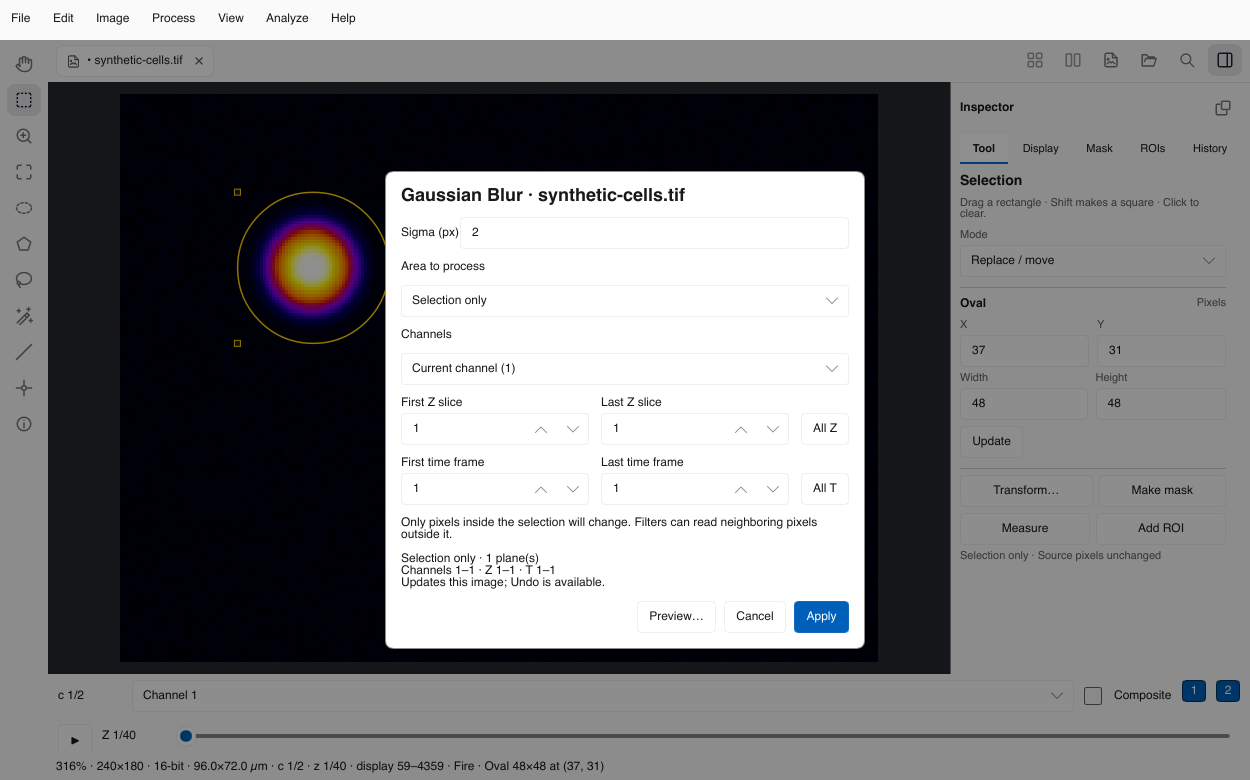Select the Polygon selection tool
The width and height of the screenshot is (1250, 780).
(x=24, y=244)
